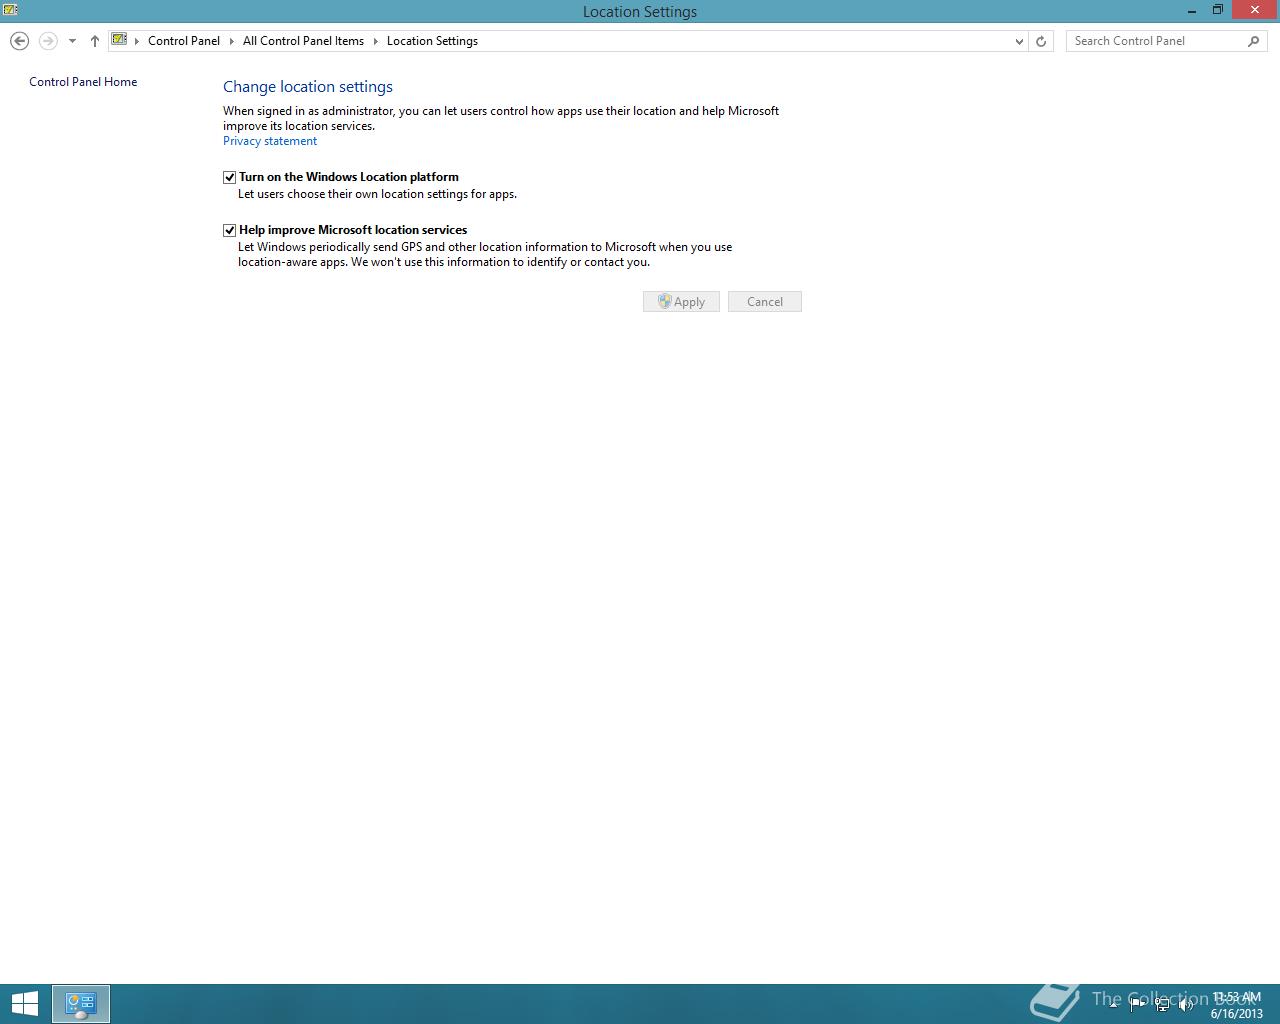Minimize the Location Settings window
Screen dimensions: 1280x1024
(1192, 11)
